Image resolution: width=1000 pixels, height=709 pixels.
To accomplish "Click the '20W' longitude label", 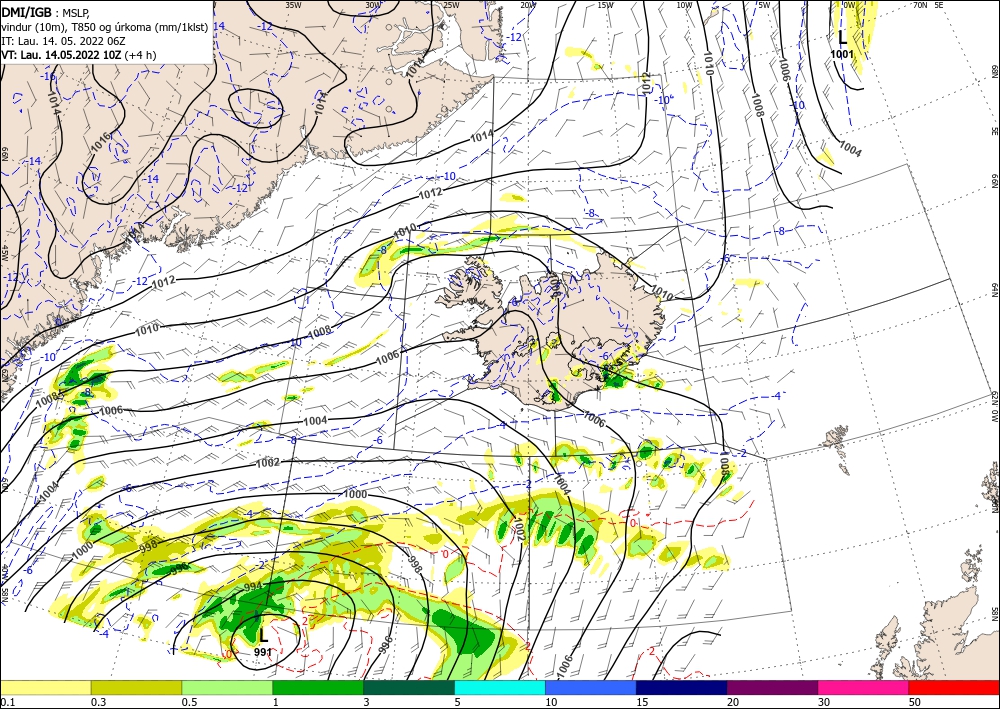I will [528, 5].
